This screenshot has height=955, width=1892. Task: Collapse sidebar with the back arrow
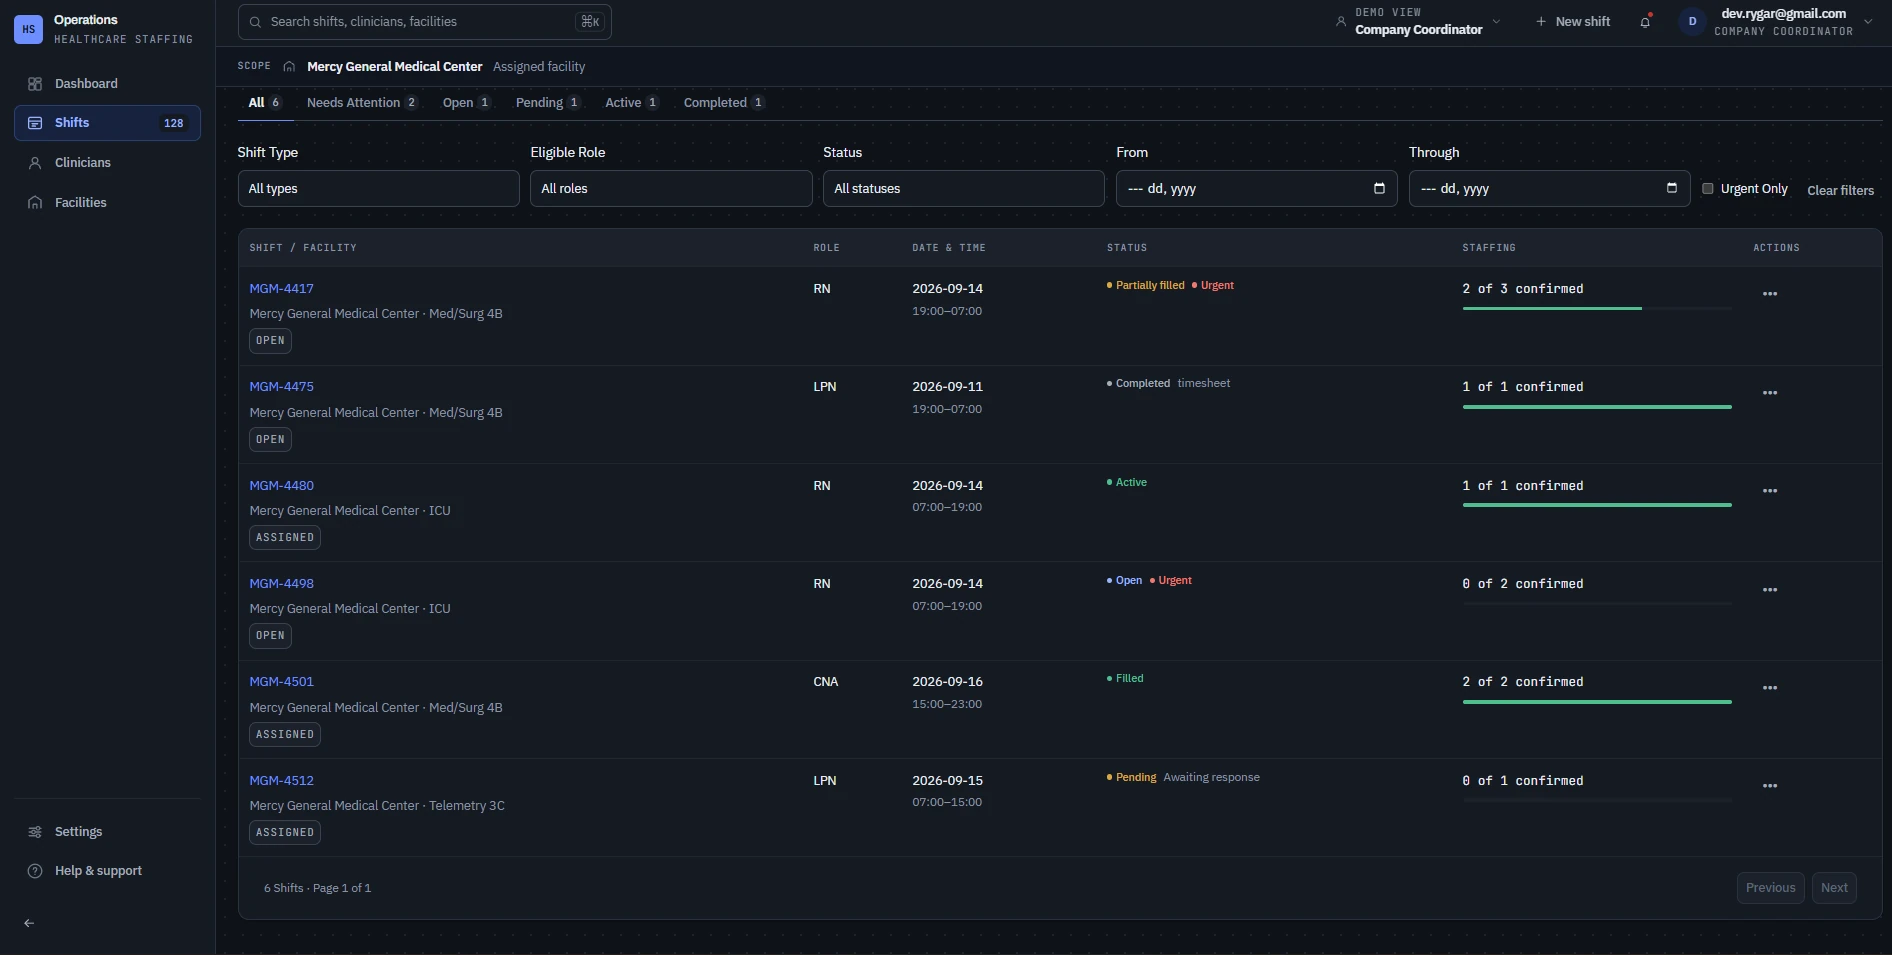coord(29,923)
